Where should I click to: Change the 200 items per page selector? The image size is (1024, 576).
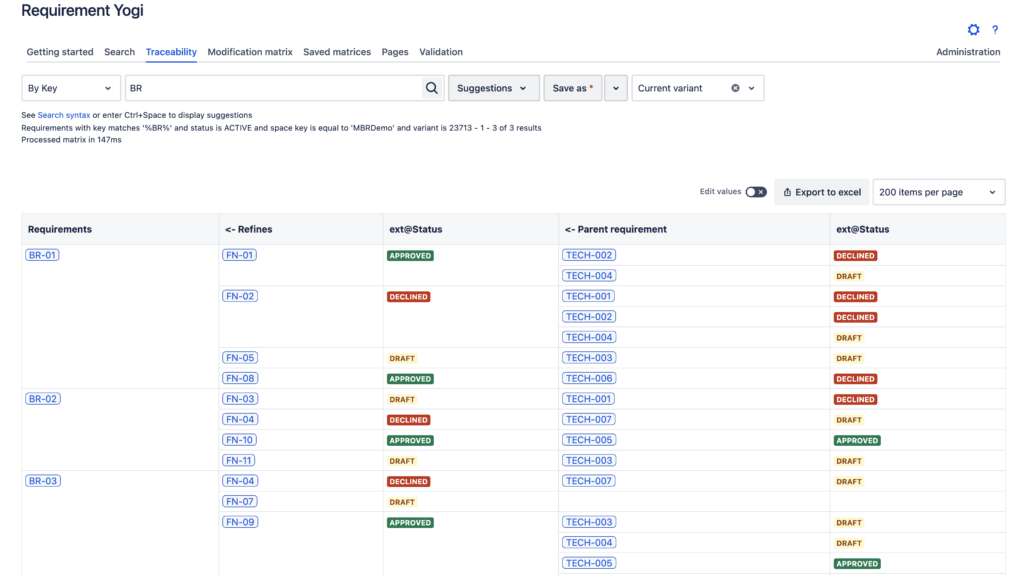[938, 192]
